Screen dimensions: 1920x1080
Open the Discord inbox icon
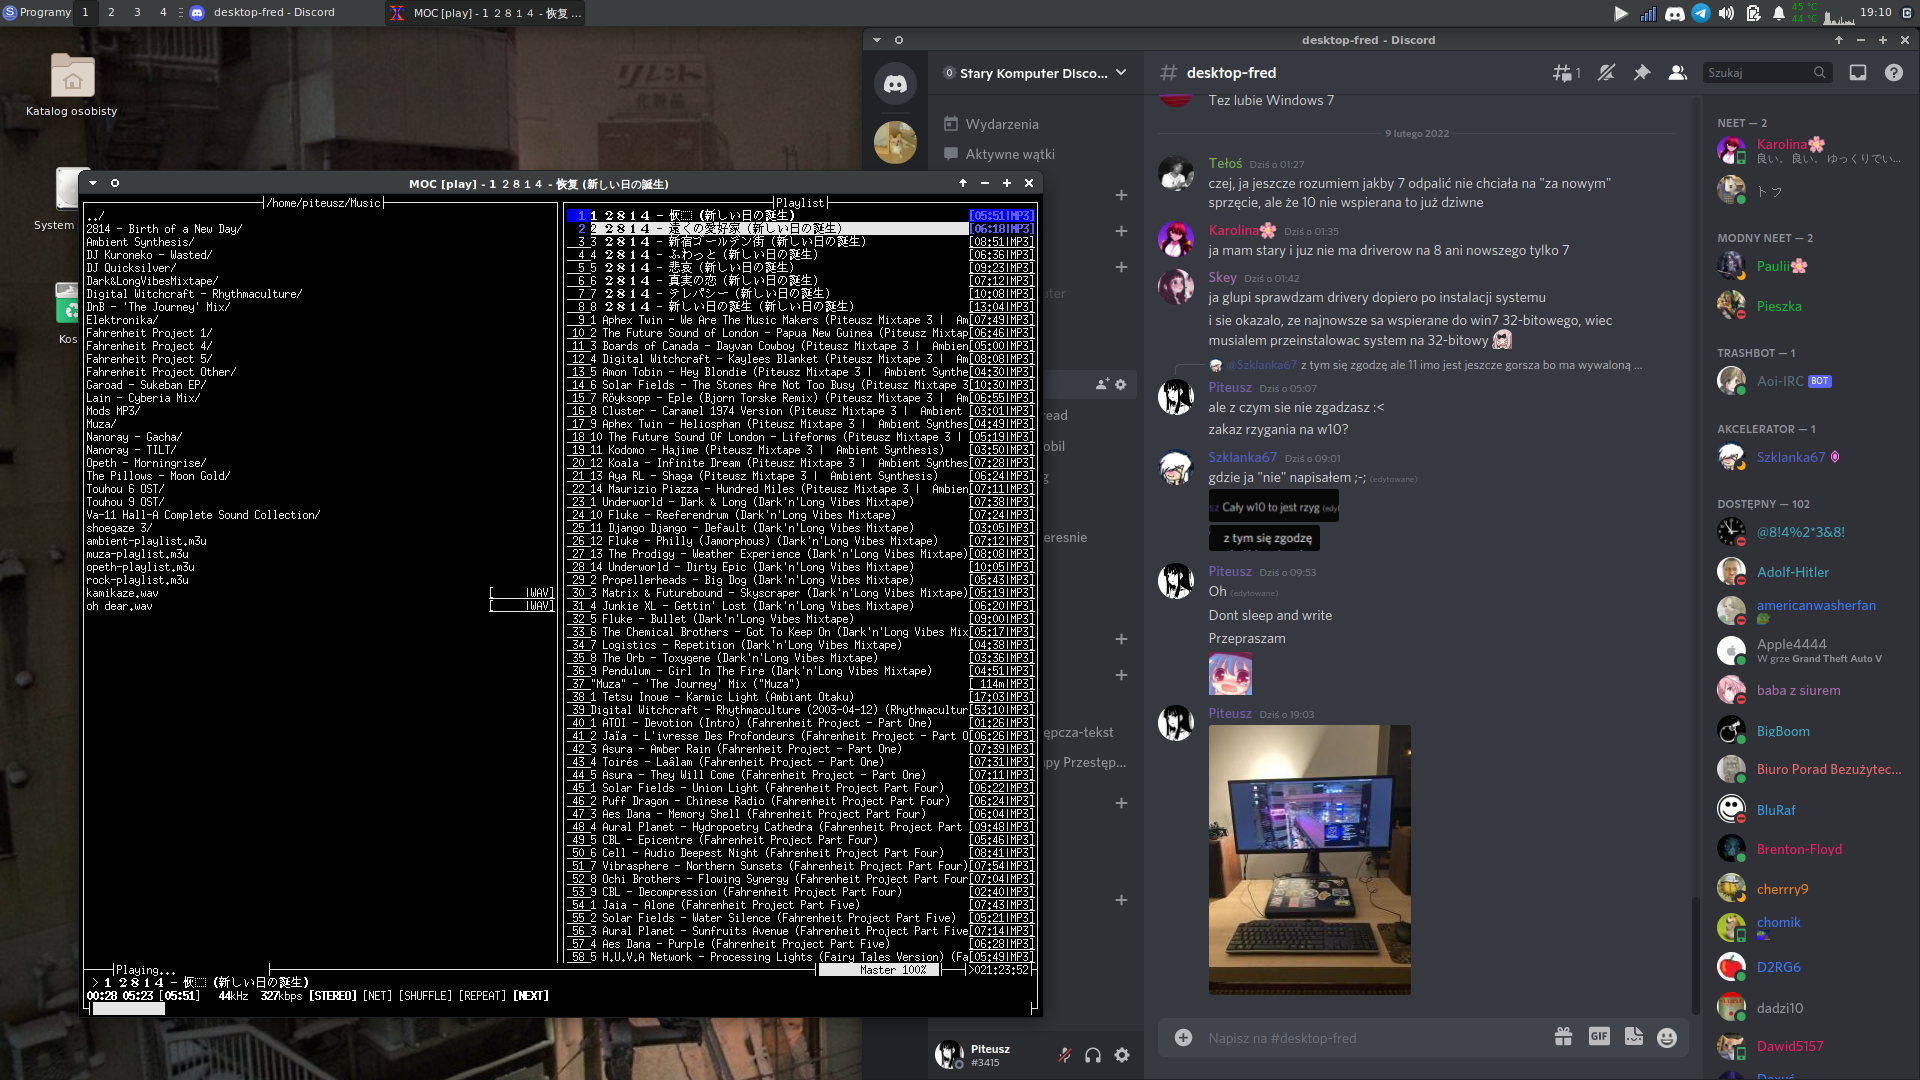tap(1858, 73)
